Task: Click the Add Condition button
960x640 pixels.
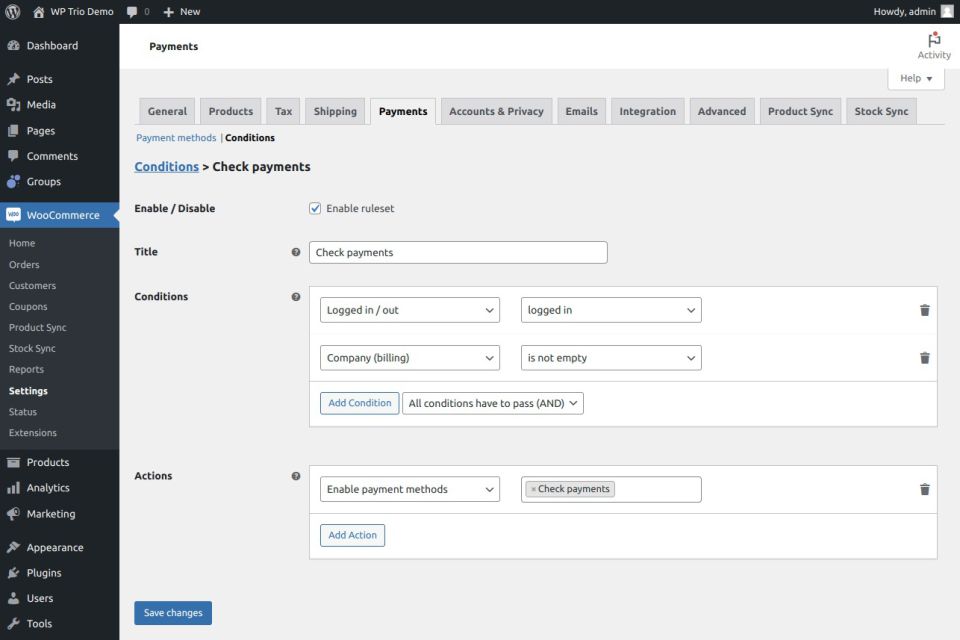Action: 359,403
